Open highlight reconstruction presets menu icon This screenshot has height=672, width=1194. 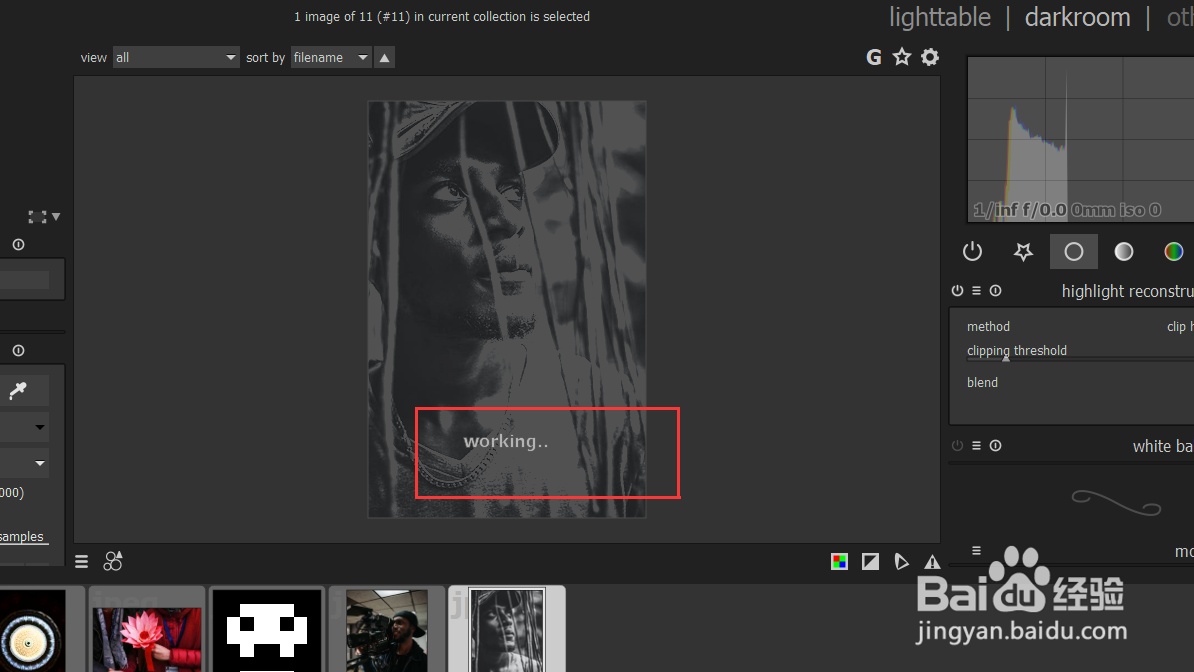[x=976, y=290]
